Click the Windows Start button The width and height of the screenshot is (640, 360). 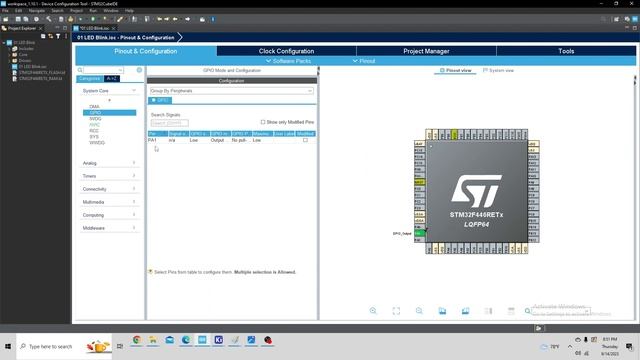click(x=8, y=347)
